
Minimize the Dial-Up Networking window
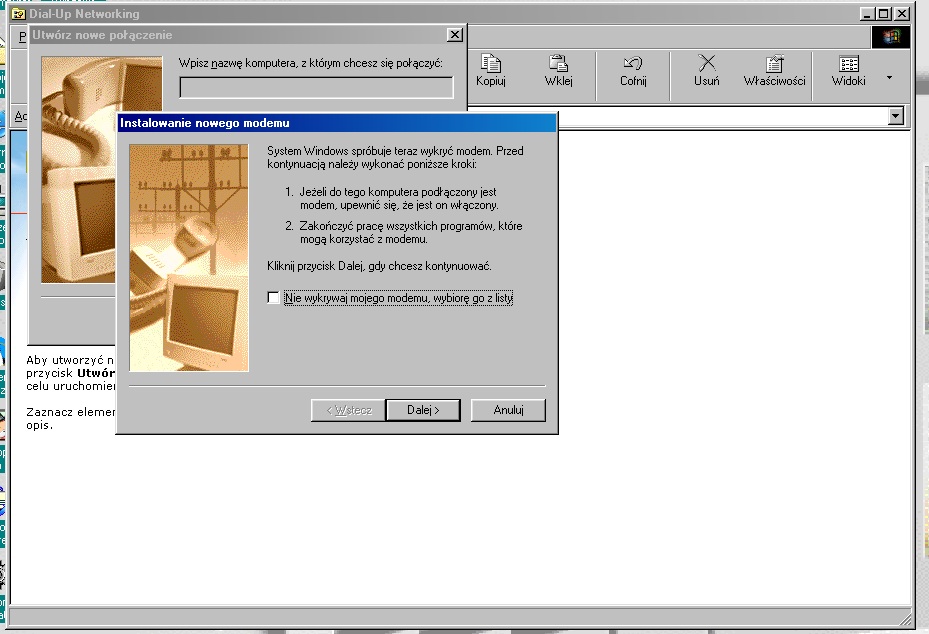tap(868, 14)
